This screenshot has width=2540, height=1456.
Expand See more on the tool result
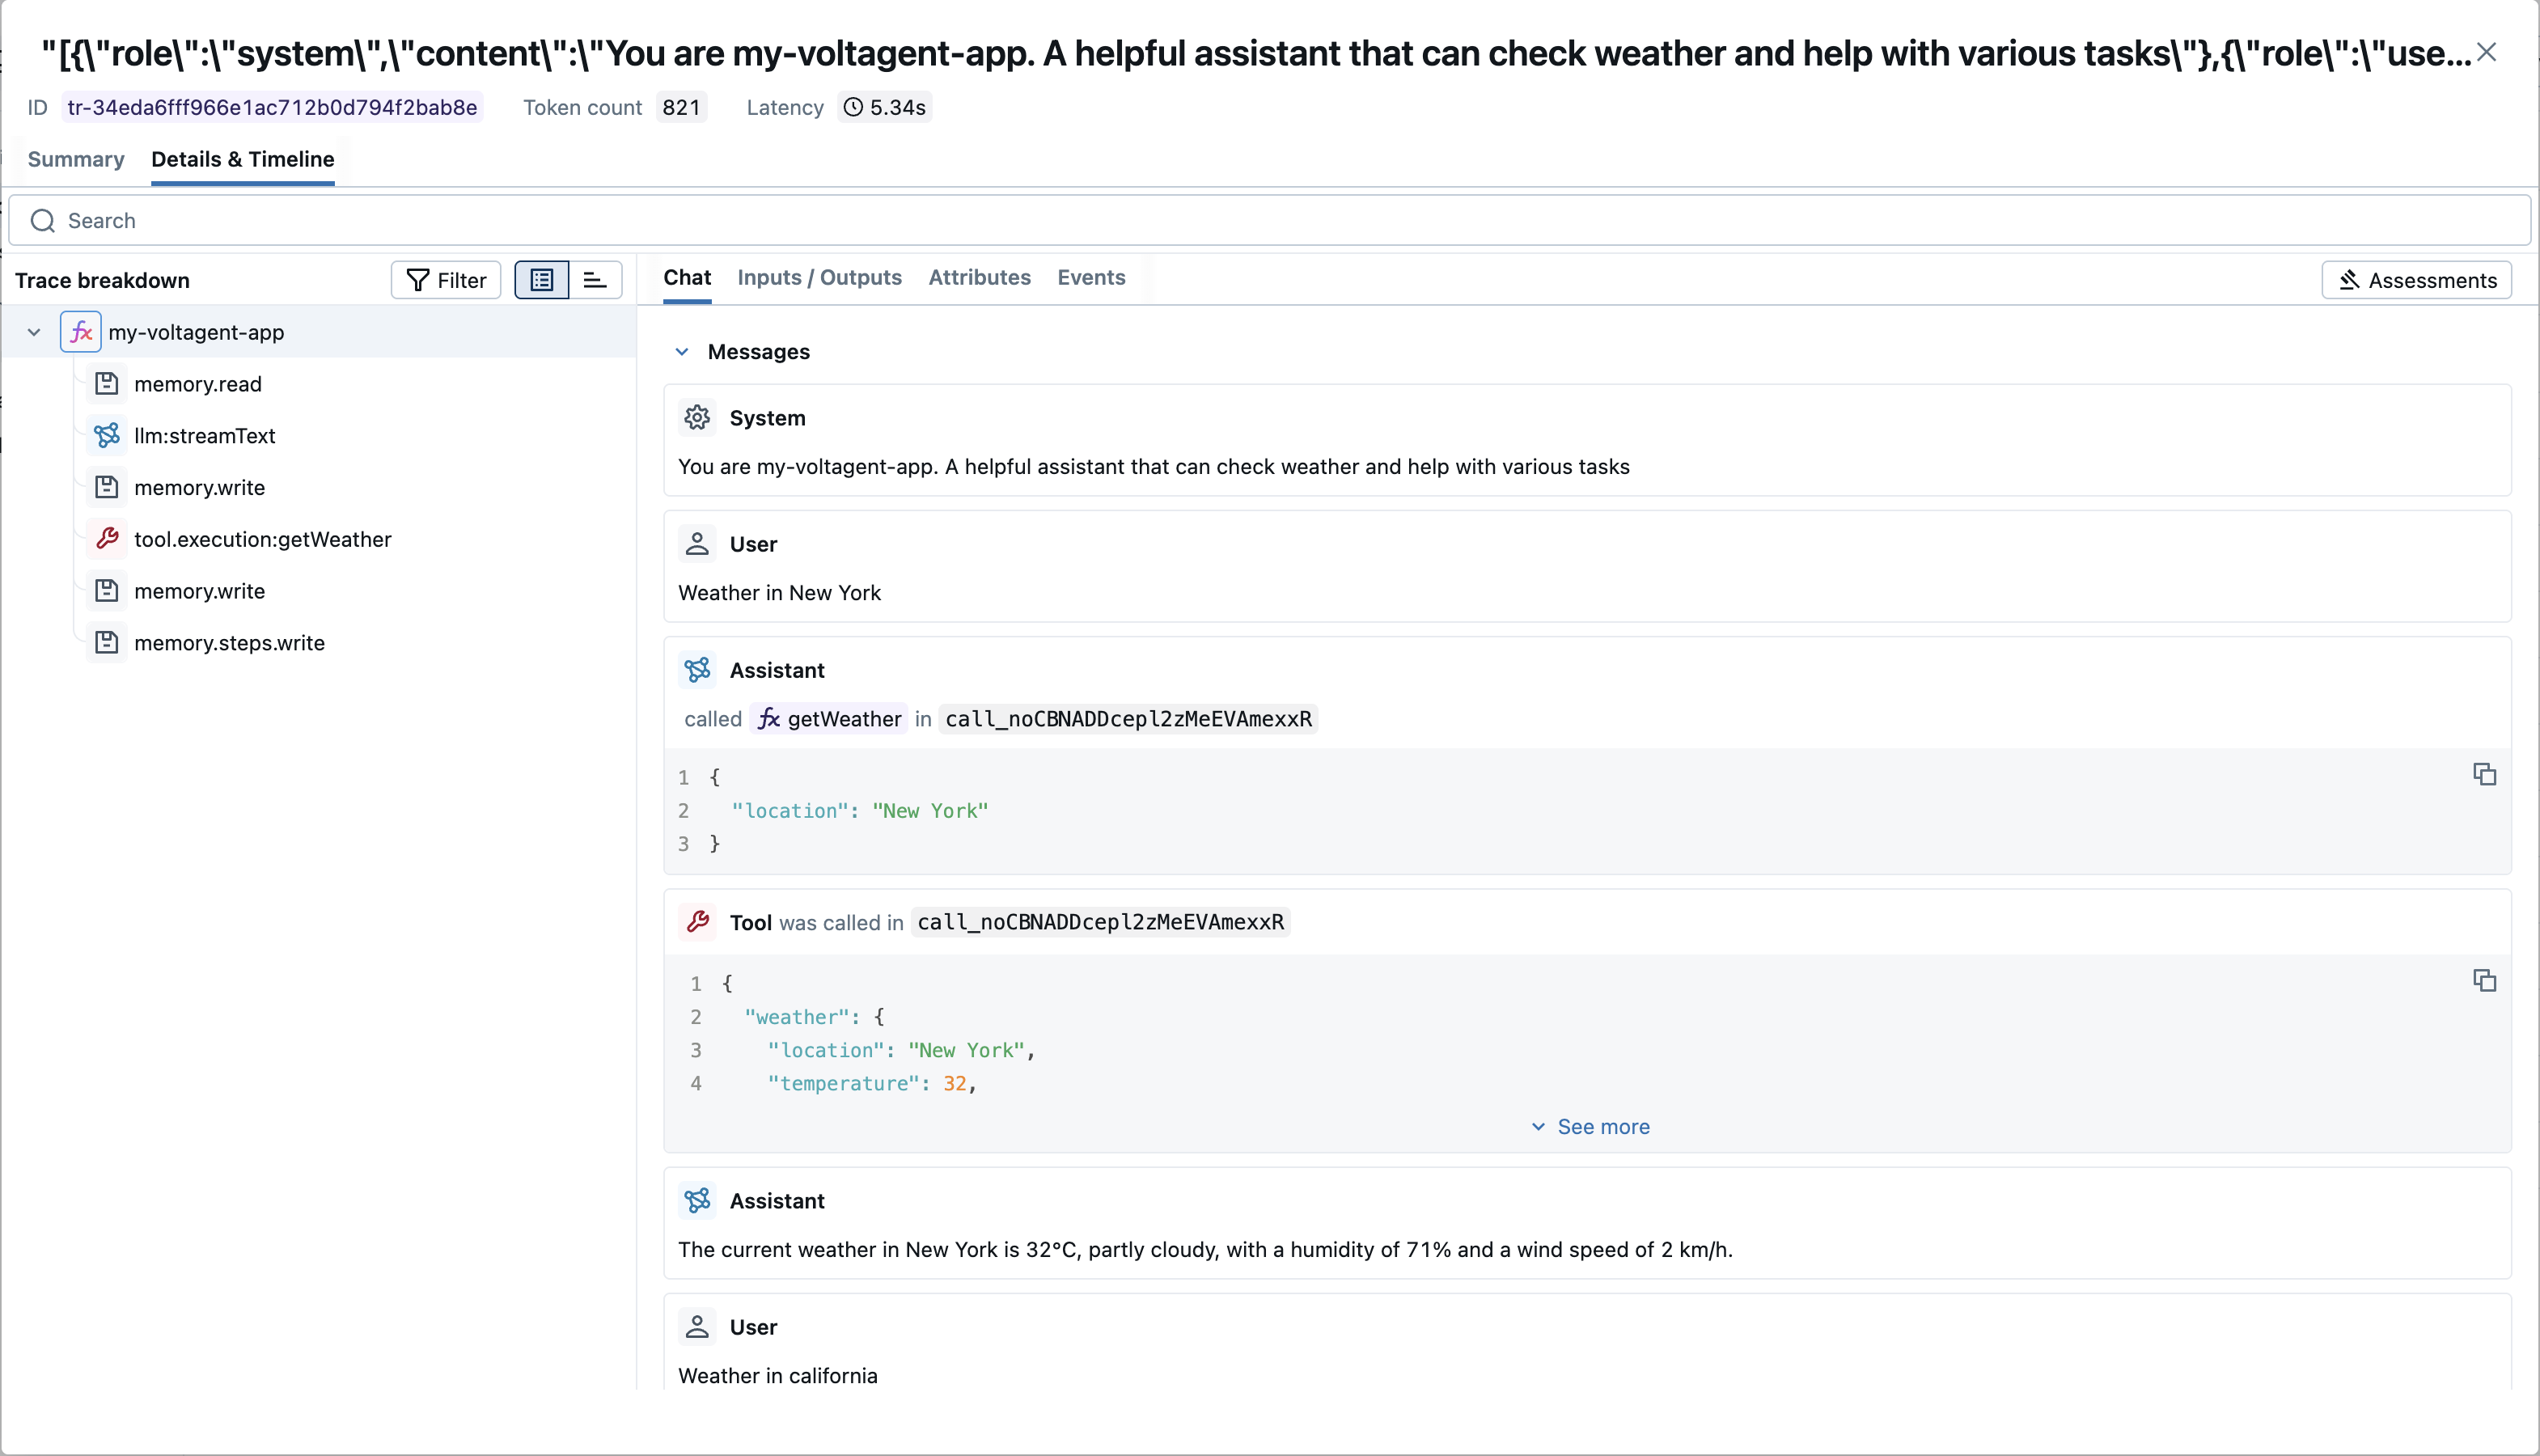point(1590,1126)
